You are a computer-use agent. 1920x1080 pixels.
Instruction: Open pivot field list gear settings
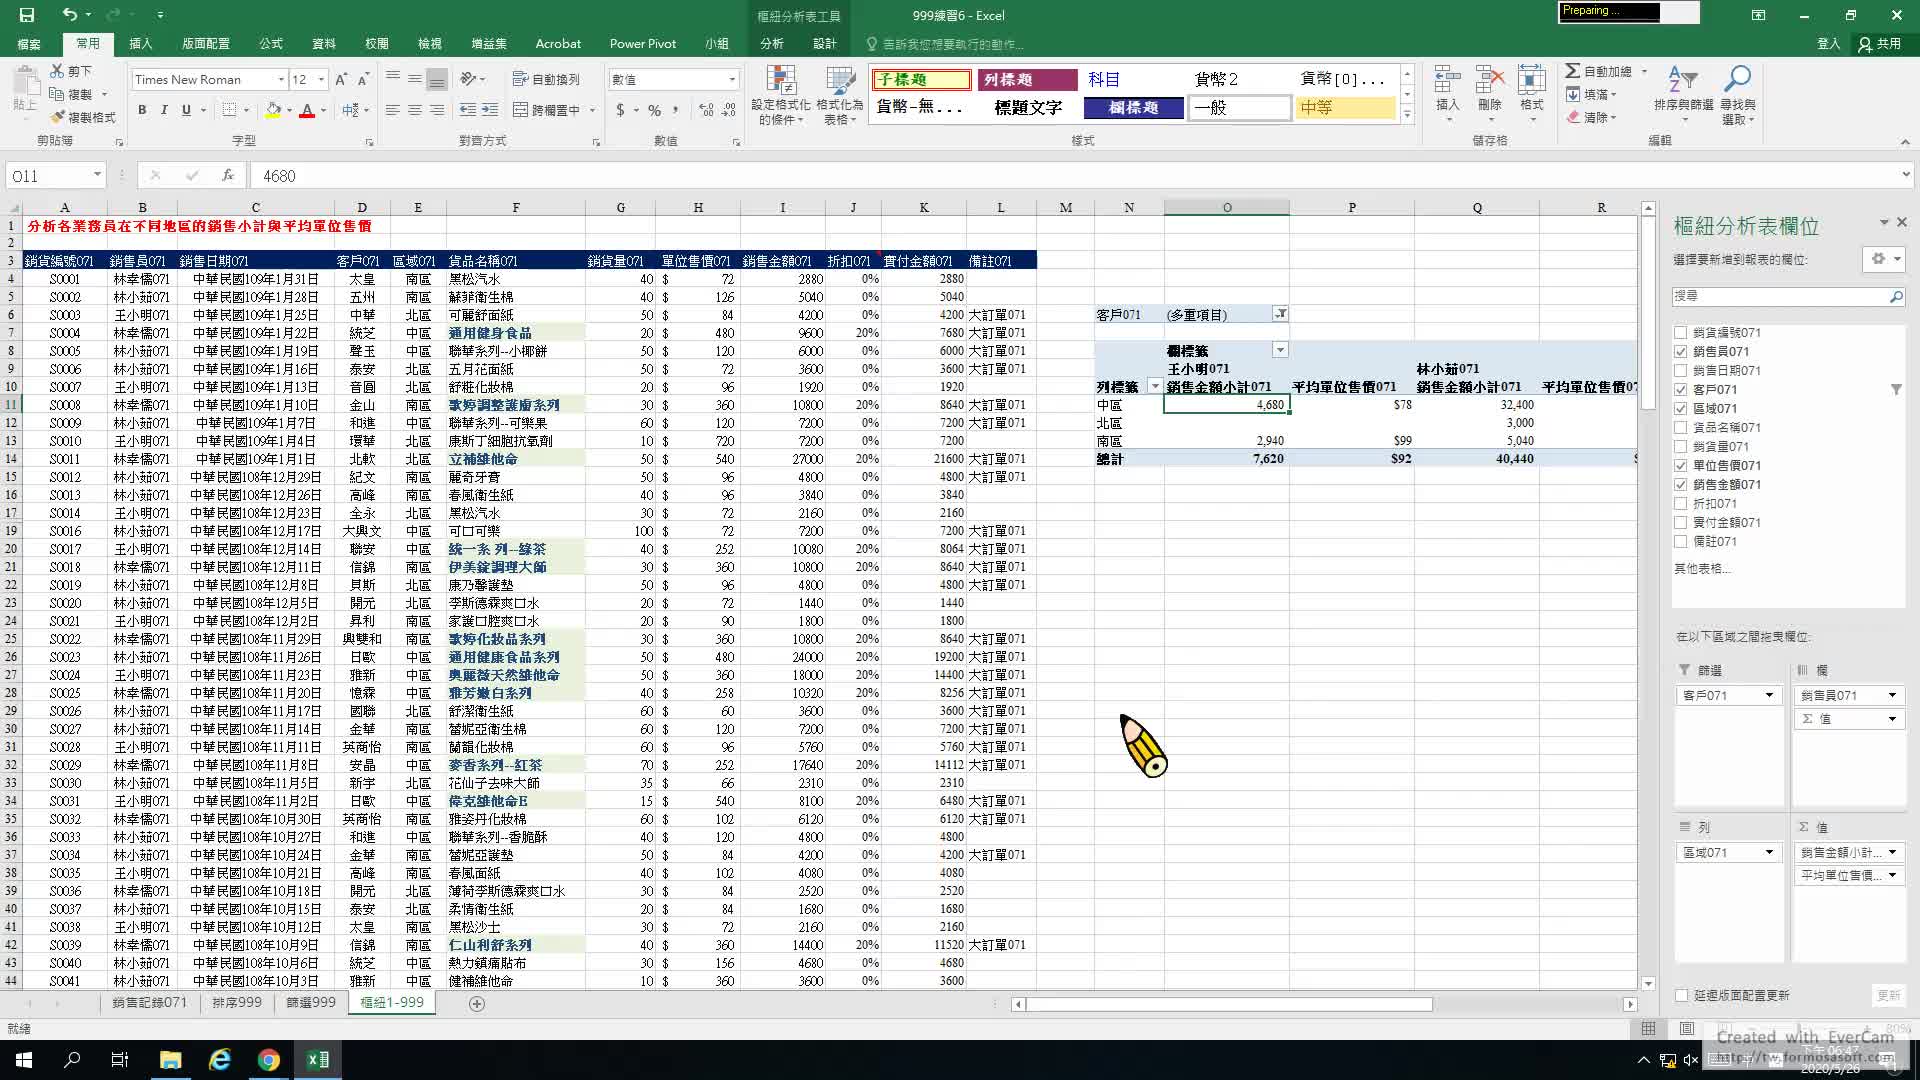tap(1884, 259)
